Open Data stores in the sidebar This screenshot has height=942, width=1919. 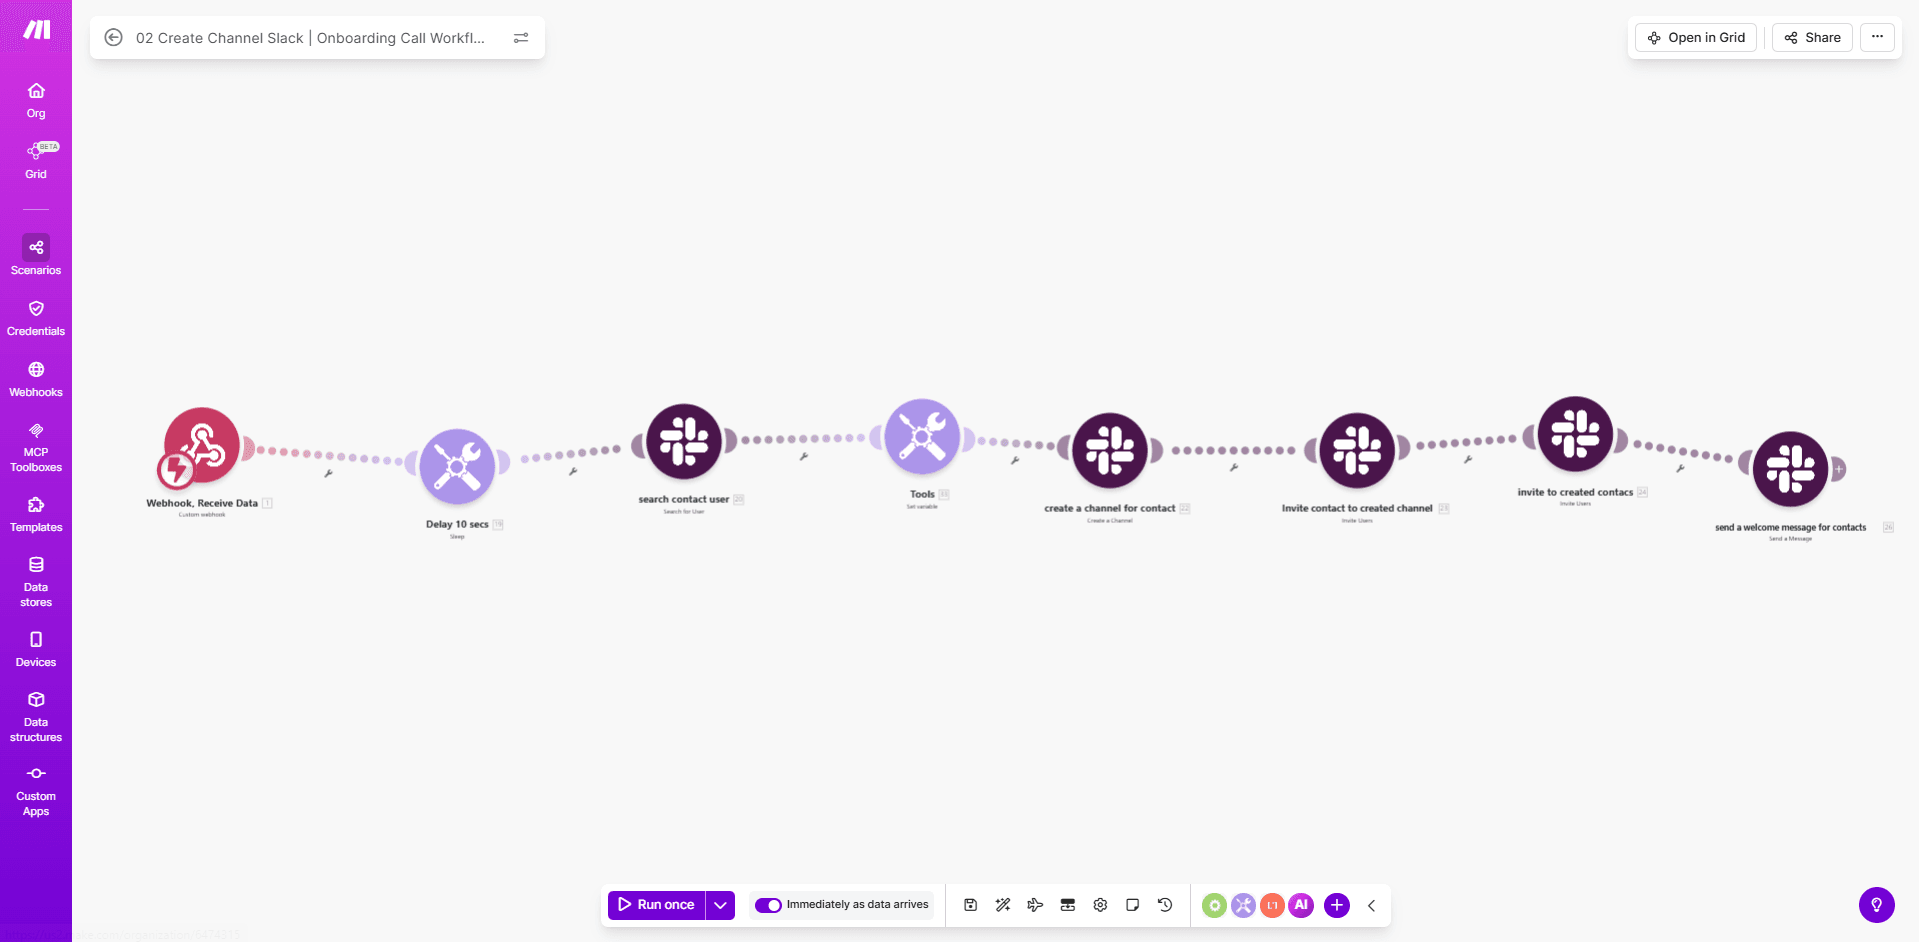36,581
